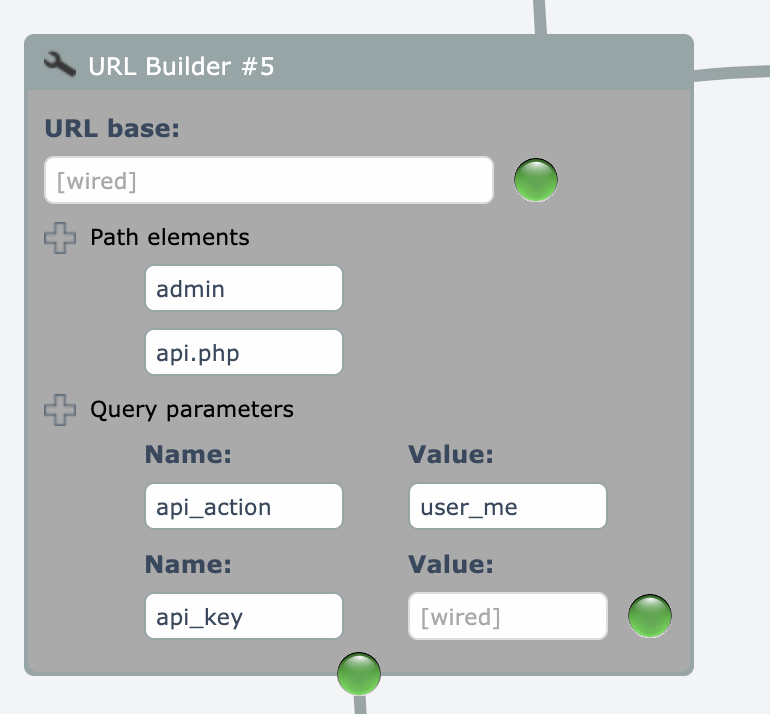Click the wrench icon in the module header
Image resolution: width=770 pixels, height=714 pixels.
pos(60,66)
